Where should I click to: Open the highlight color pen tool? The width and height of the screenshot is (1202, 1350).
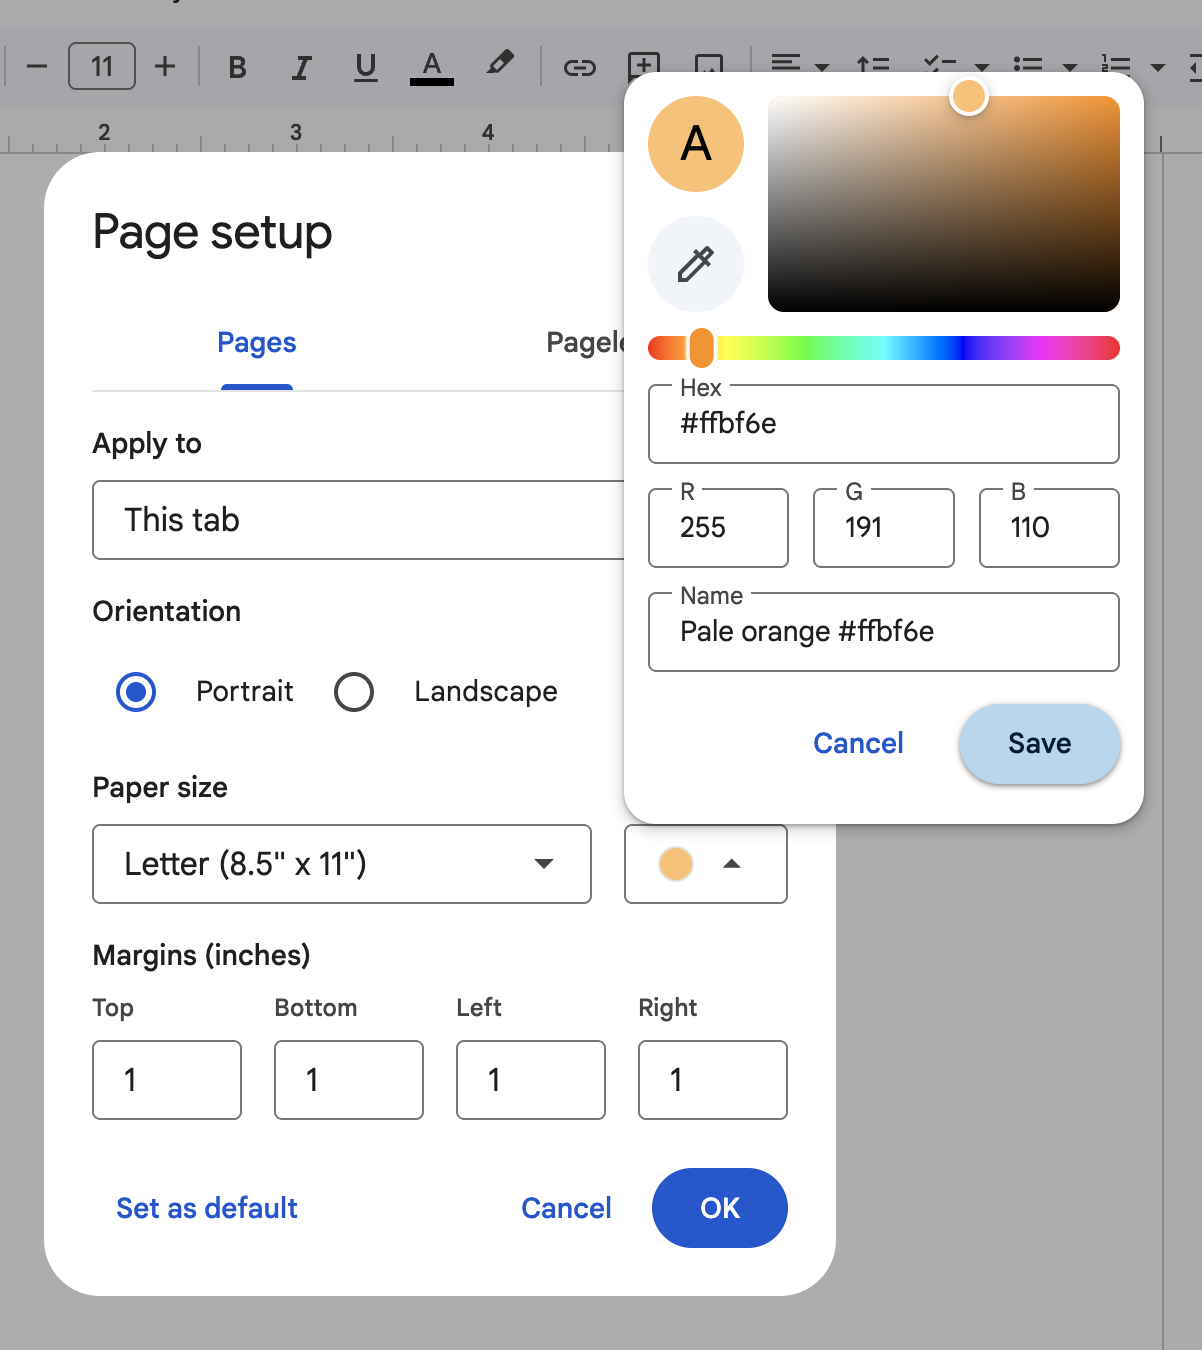(x=499, y=64)
